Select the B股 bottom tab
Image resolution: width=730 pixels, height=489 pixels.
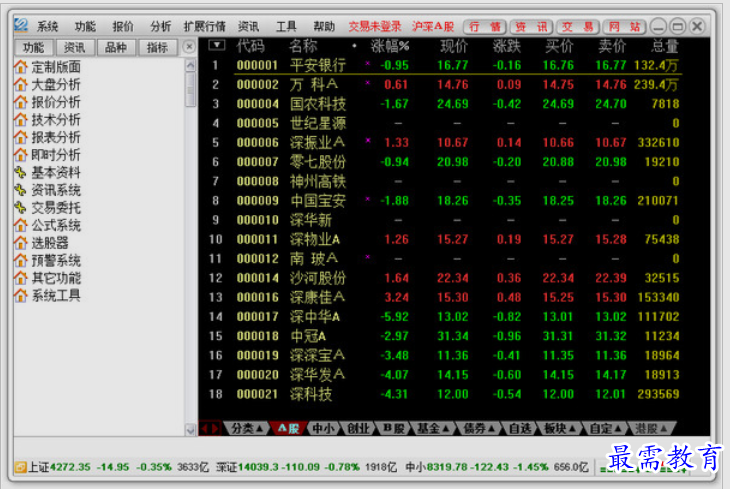[x=393, y=428]
